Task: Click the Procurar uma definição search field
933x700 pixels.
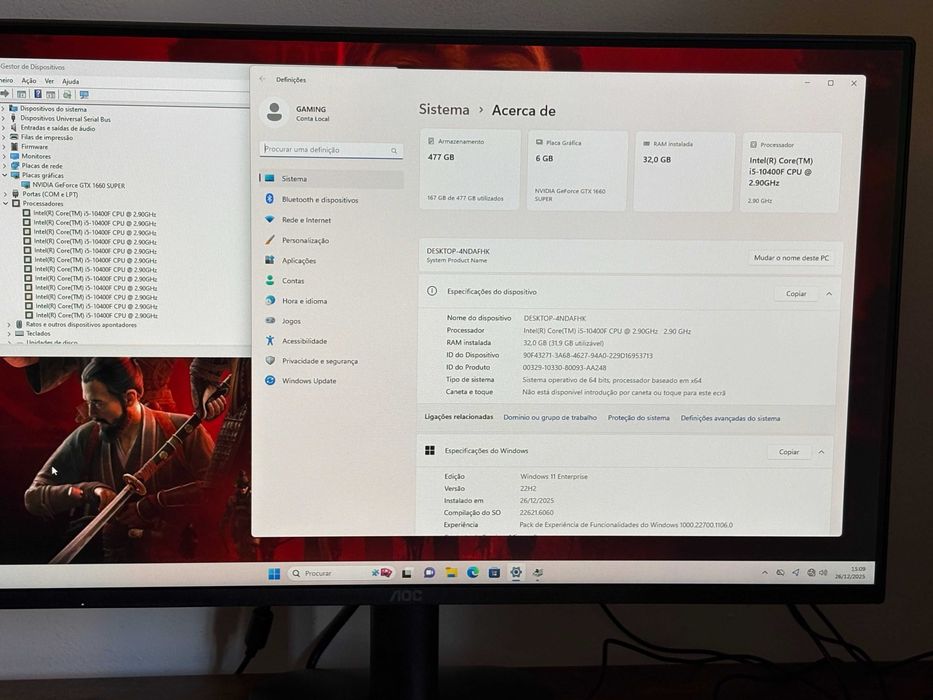Action: pos(331,150)
